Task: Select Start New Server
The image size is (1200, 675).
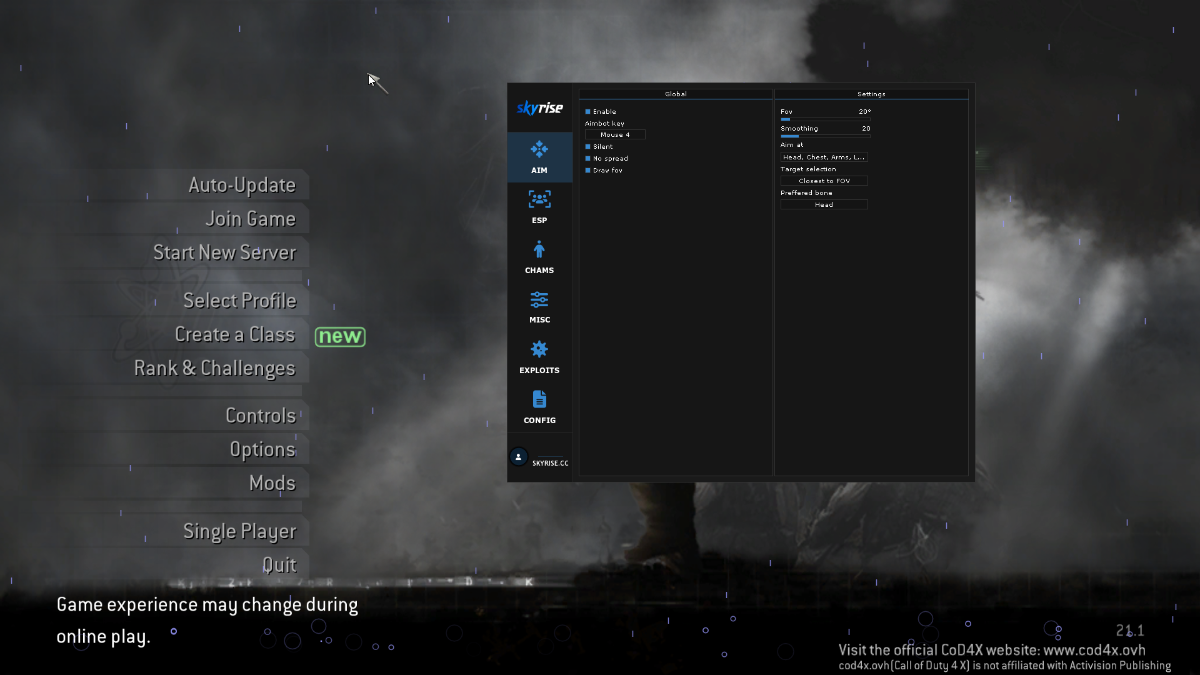Action: pos(224,253)
